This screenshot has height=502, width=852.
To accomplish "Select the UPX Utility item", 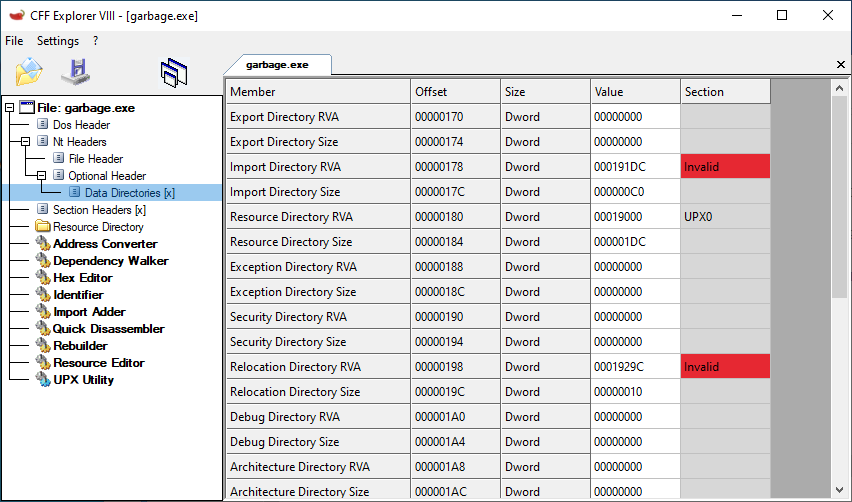I will pyautogui.click(x=83, y=380).
